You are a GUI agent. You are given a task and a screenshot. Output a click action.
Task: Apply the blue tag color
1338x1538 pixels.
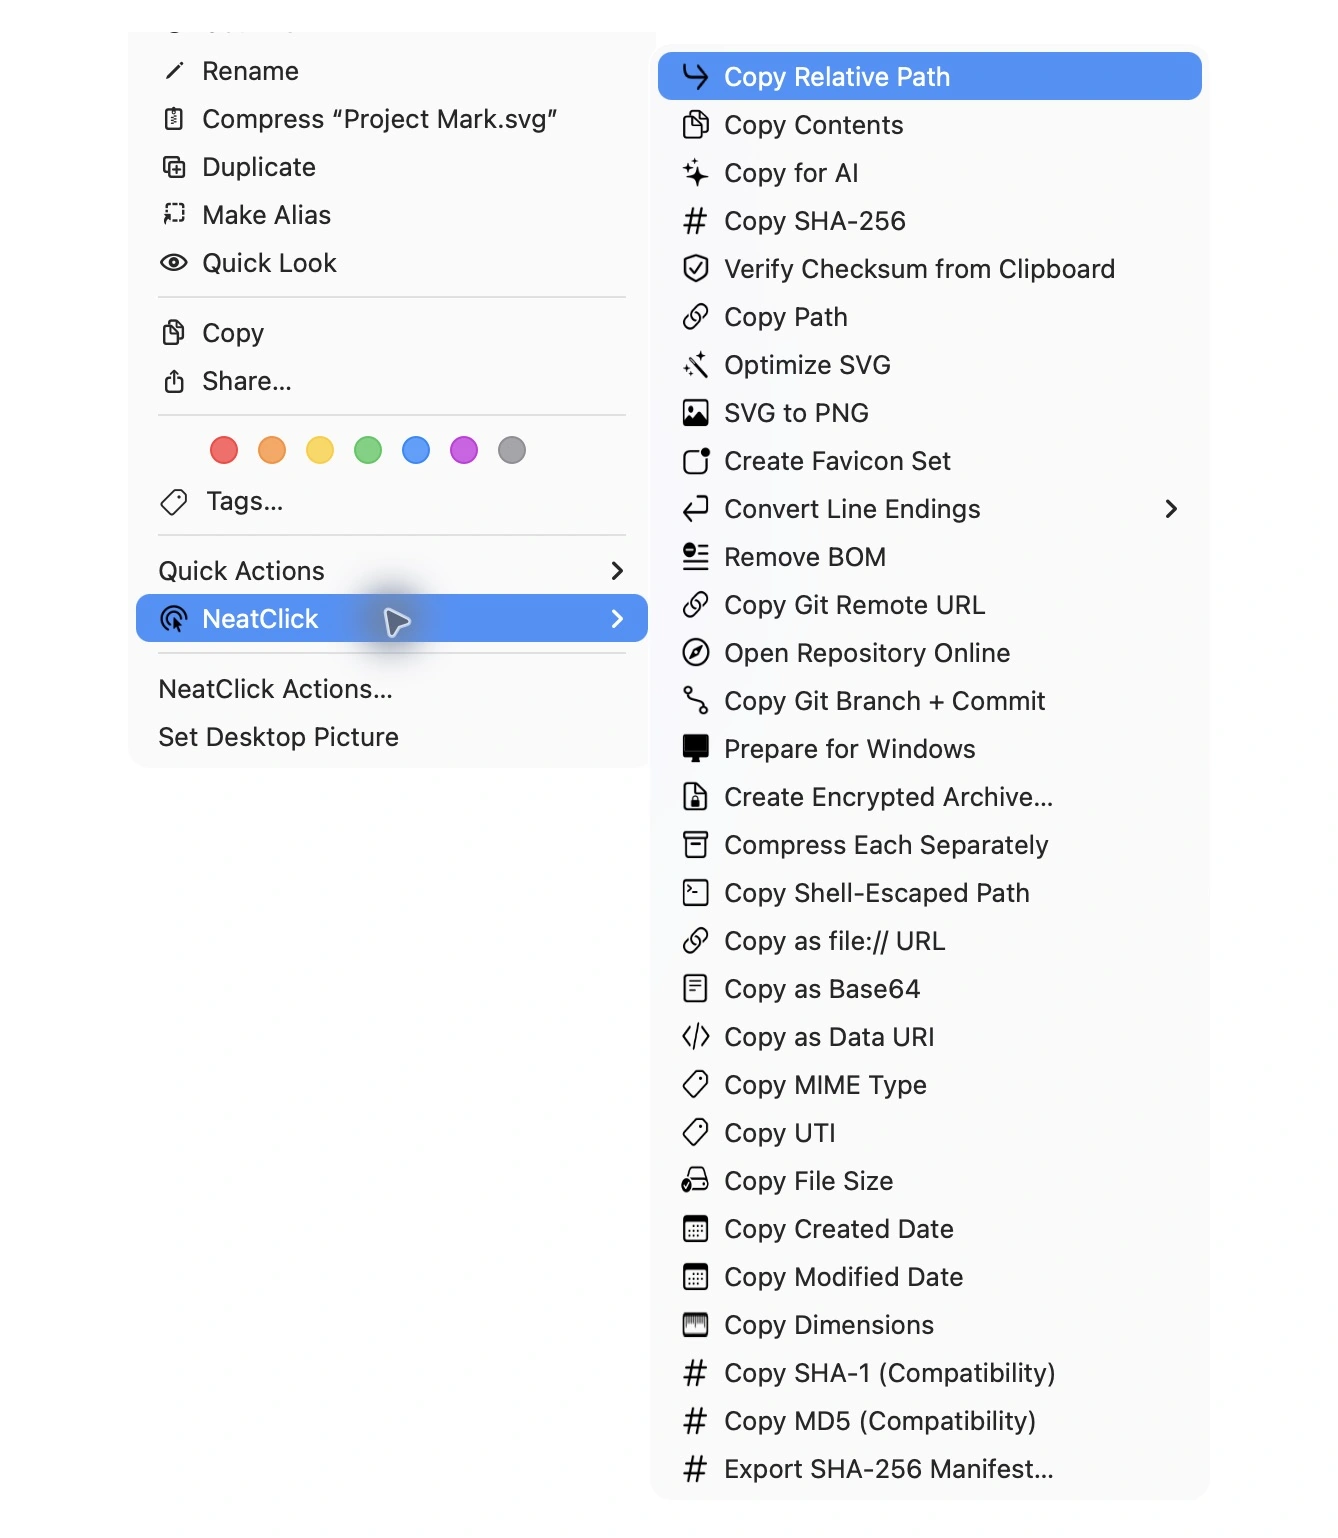(x=416, y=450)
